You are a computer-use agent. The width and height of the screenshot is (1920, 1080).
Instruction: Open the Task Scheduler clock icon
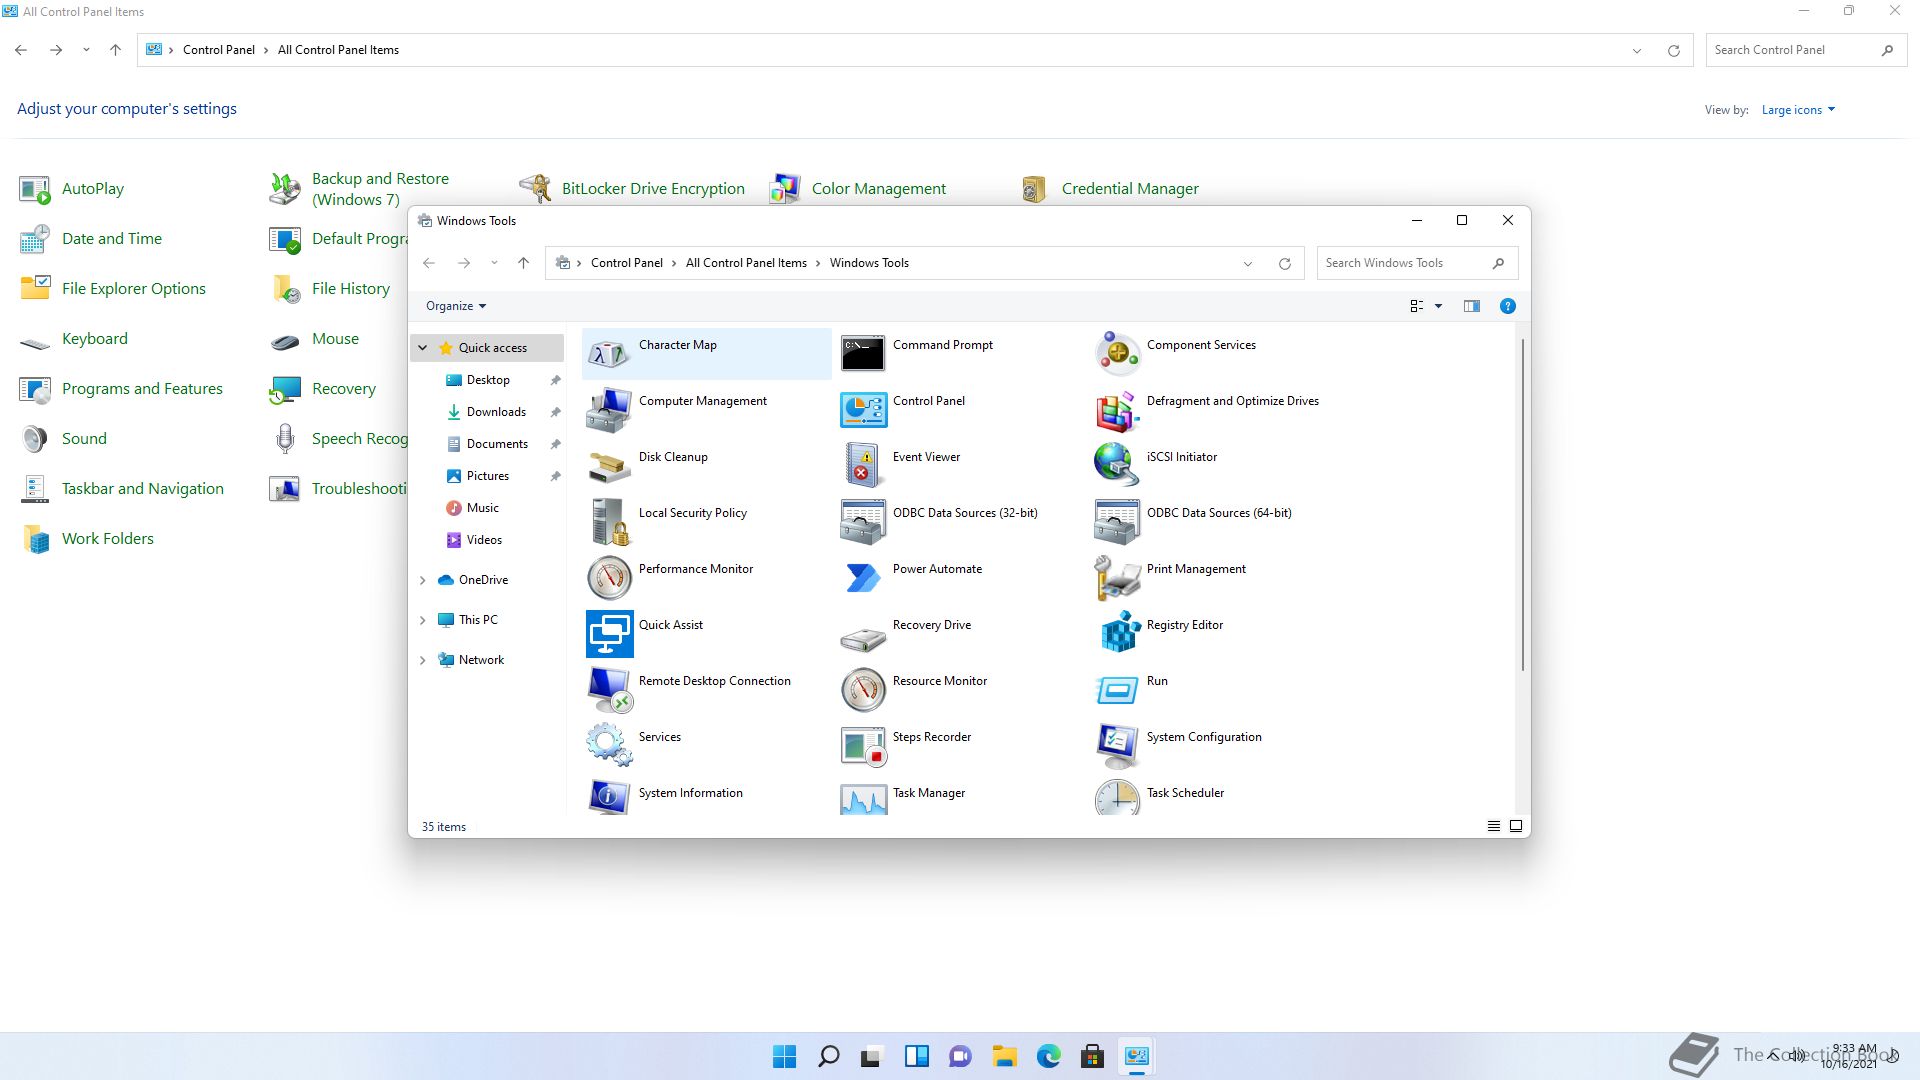1117,797
